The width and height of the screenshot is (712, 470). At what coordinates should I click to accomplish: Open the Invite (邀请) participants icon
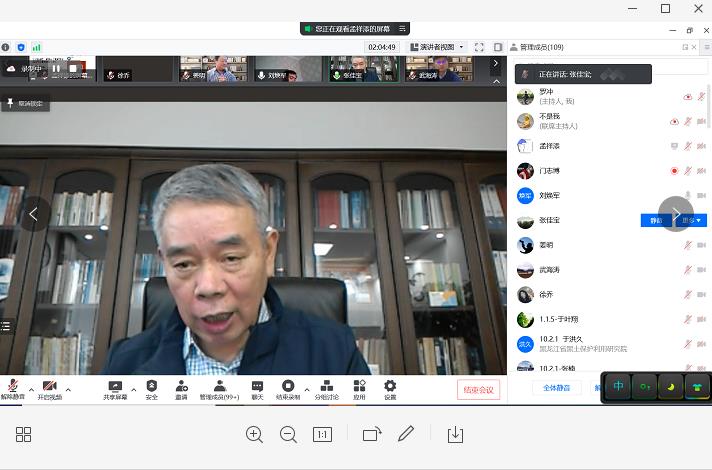(181, 386)
